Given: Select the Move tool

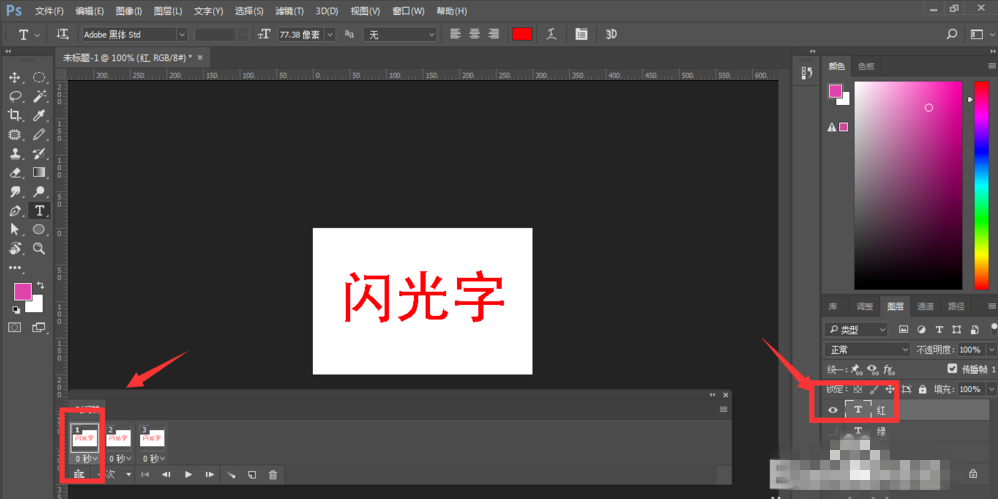Looking at the screenshot, I should [15, 77].
